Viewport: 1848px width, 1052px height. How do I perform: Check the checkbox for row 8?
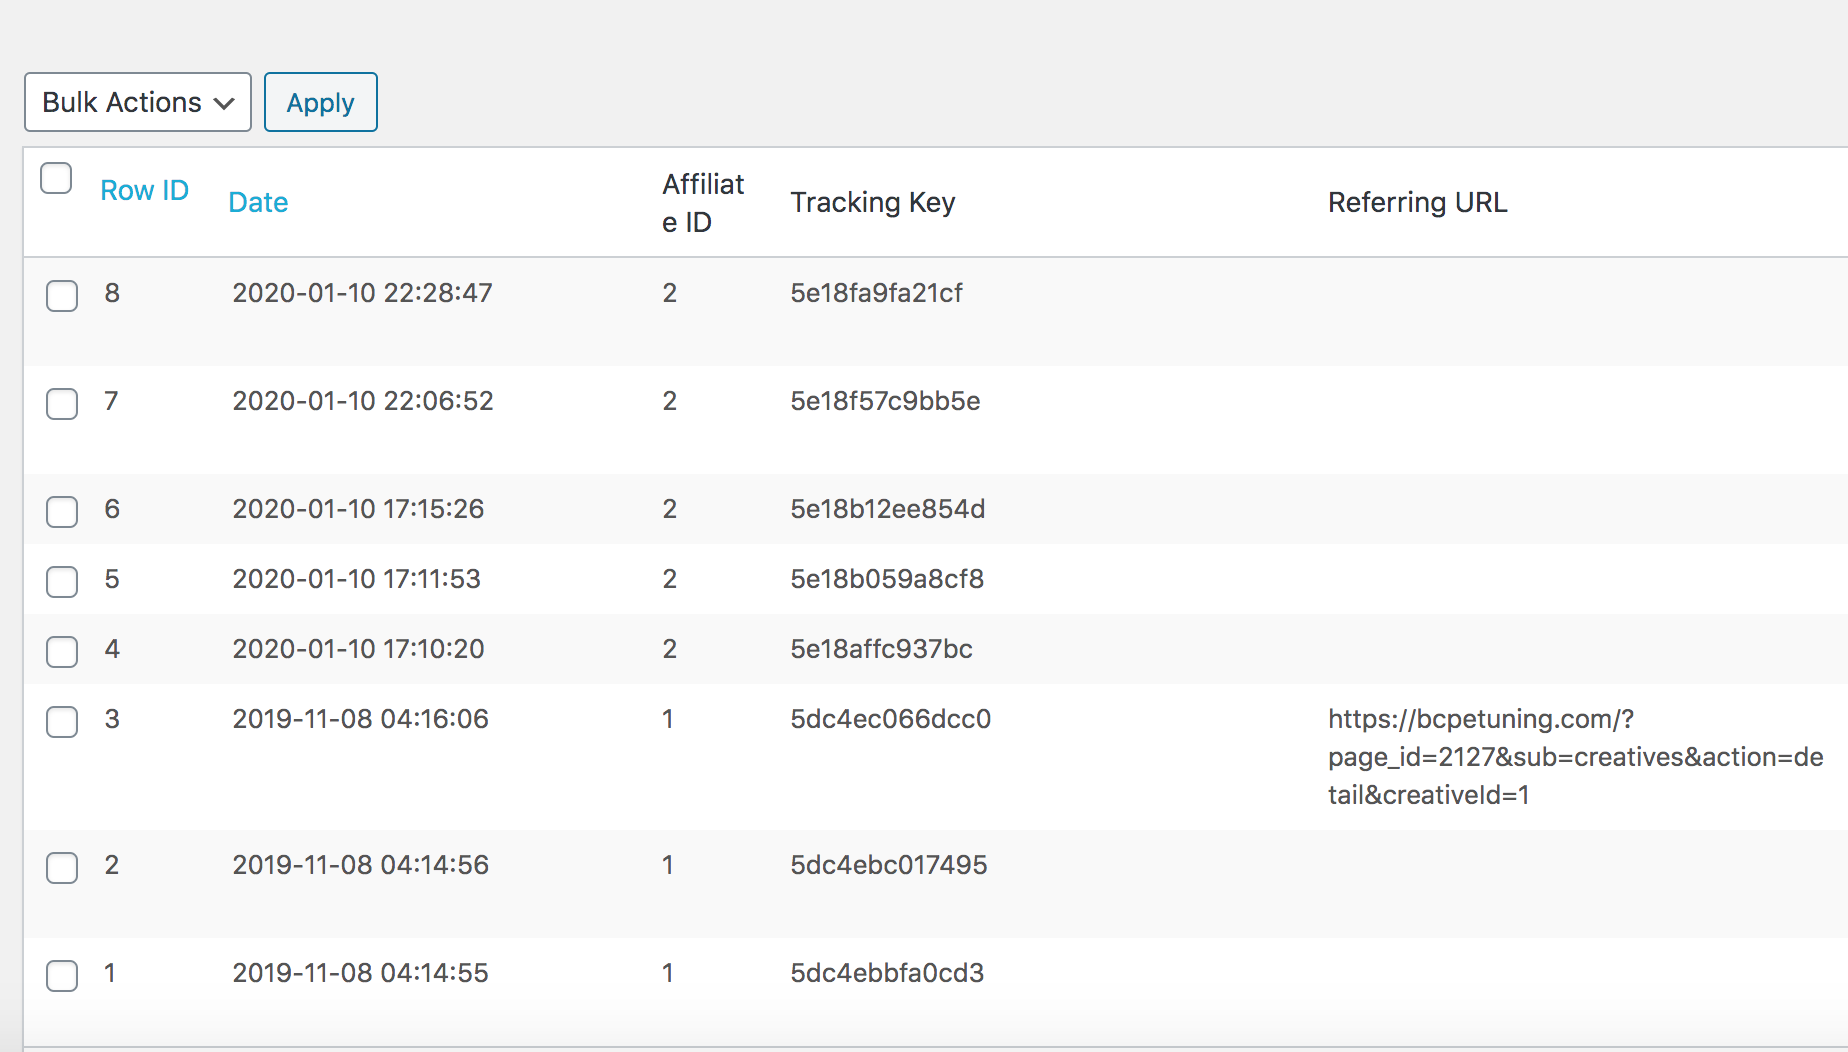pos(62,296)
